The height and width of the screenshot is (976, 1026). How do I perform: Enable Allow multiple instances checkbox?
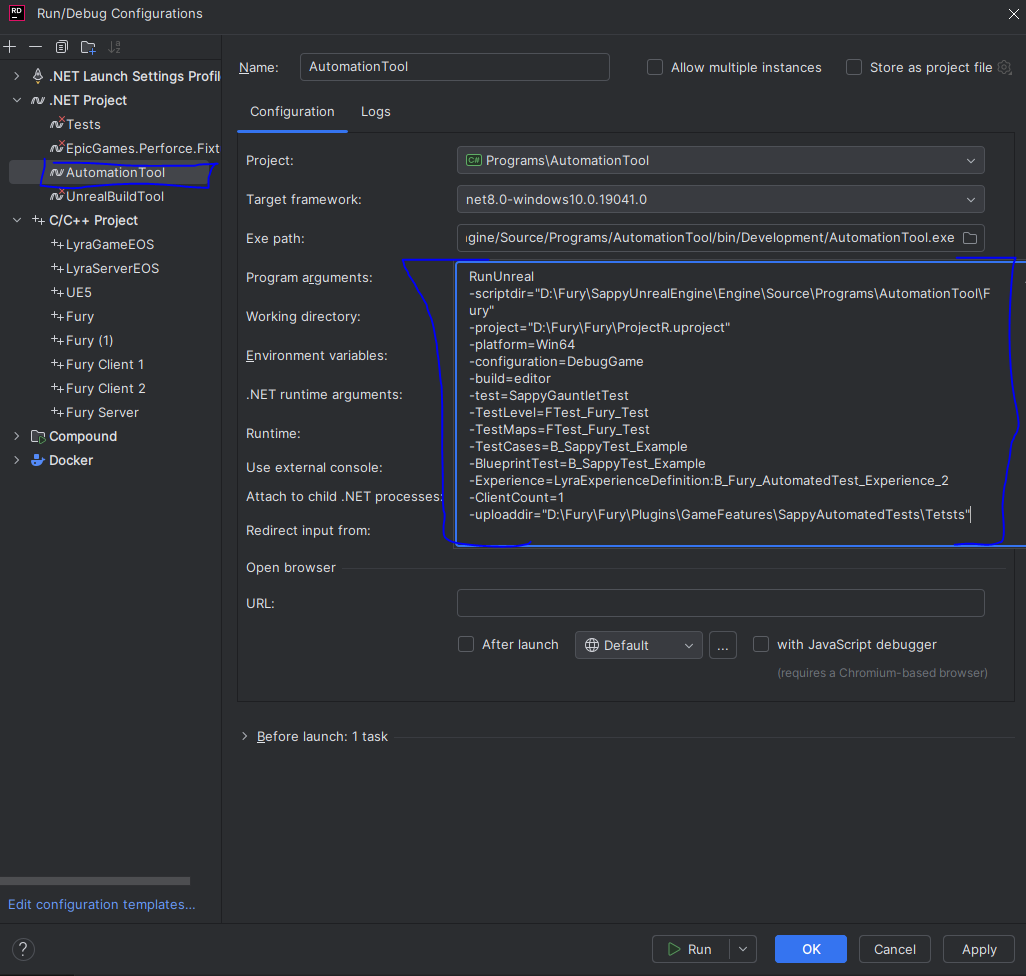pos(655,67)
